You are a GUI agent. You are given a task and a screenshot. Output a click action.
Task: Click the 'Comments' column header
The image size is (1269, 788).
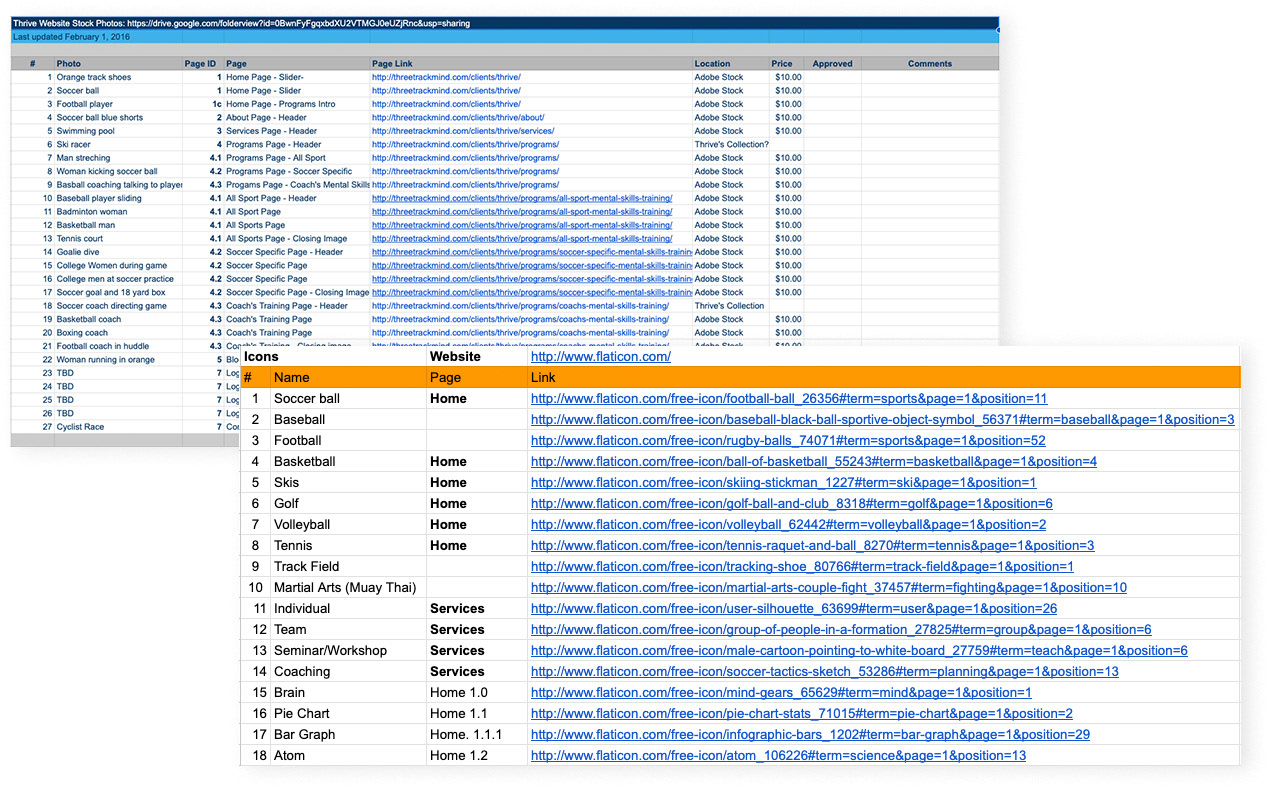tap(930, 64)
